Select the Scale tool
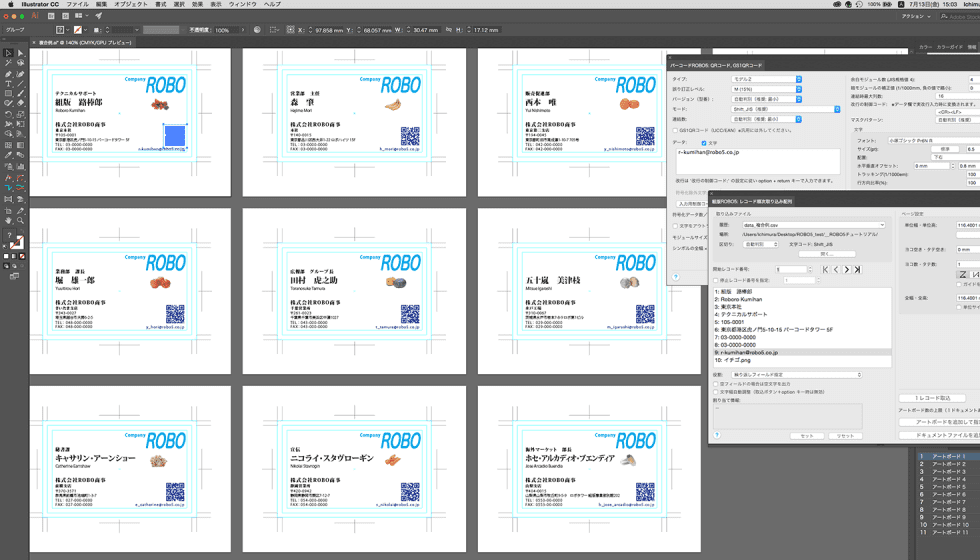Image resolution: width=980 pixels, height=560 pixels. [20, 114]
